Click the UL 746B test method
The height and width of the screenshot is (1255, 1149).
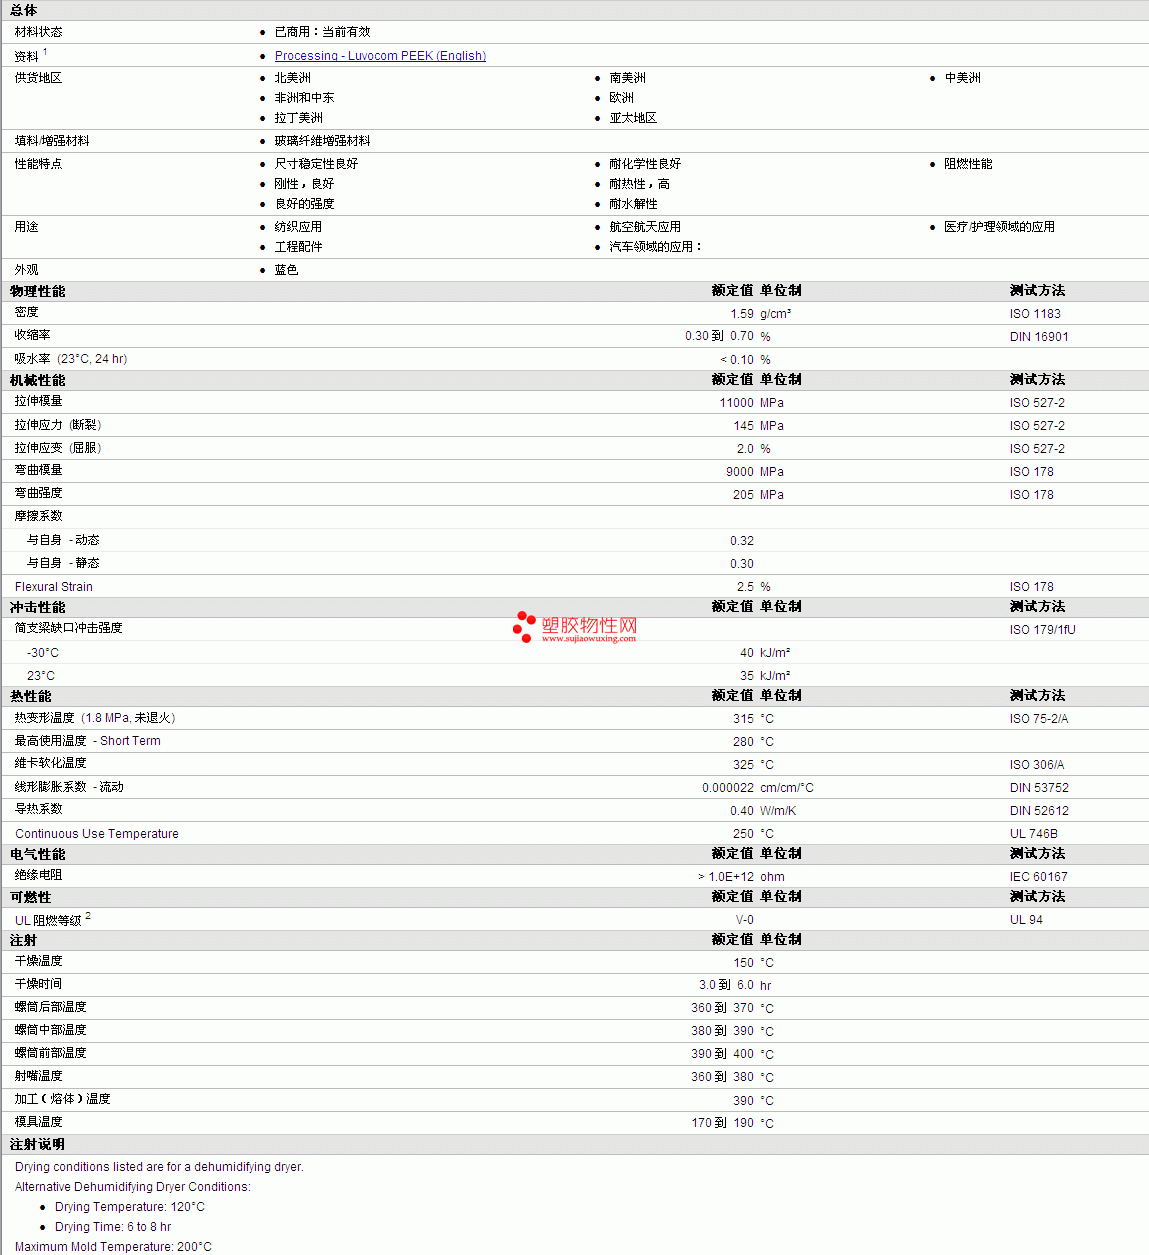1034,834
